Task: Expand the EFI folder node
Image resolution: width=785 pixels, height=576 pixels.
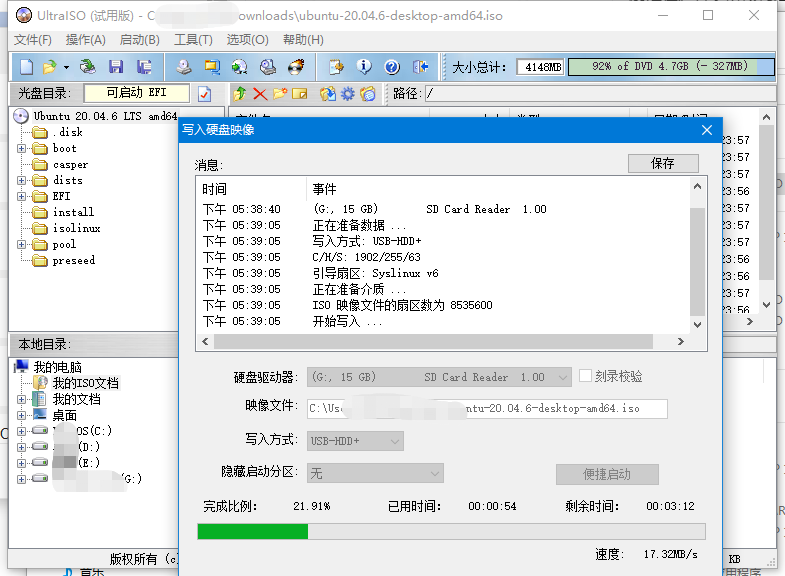Action: click(21, 197)
